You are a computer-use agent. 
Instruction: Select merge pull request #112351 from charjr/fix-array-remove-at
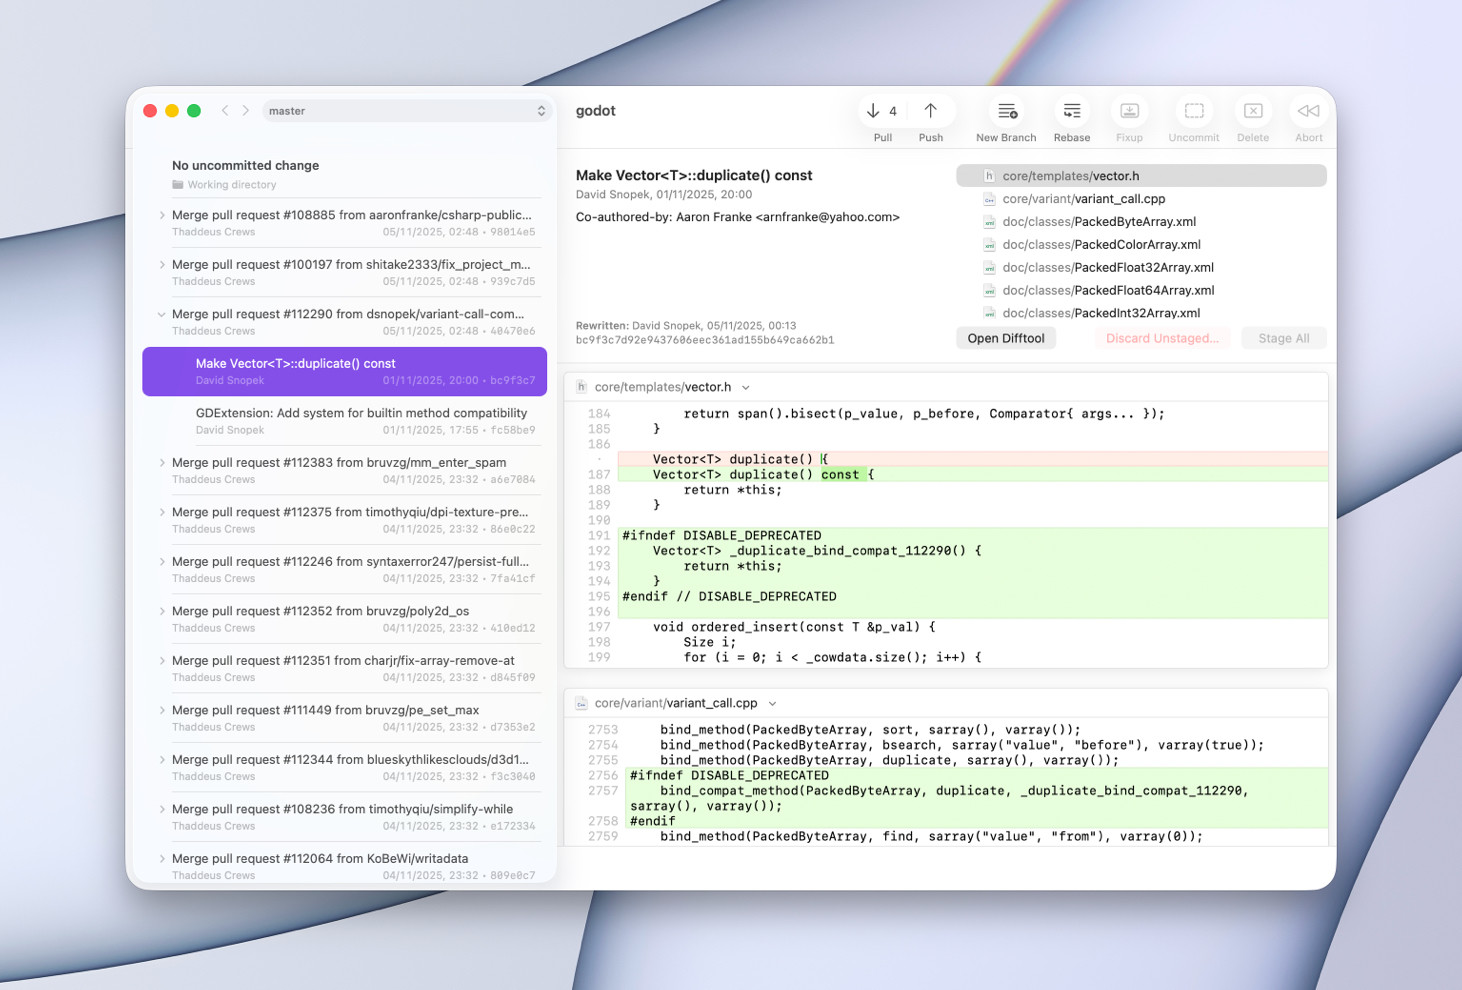click(345, 668)
